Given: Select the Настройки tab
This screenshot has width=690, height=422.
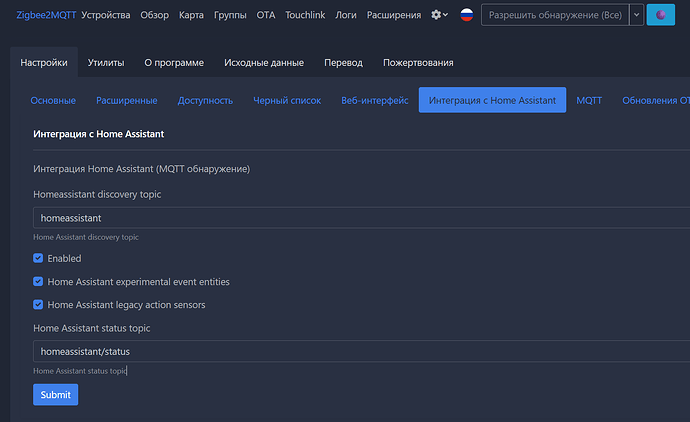Looking at the screenshot, I should [x=44, y=62].
